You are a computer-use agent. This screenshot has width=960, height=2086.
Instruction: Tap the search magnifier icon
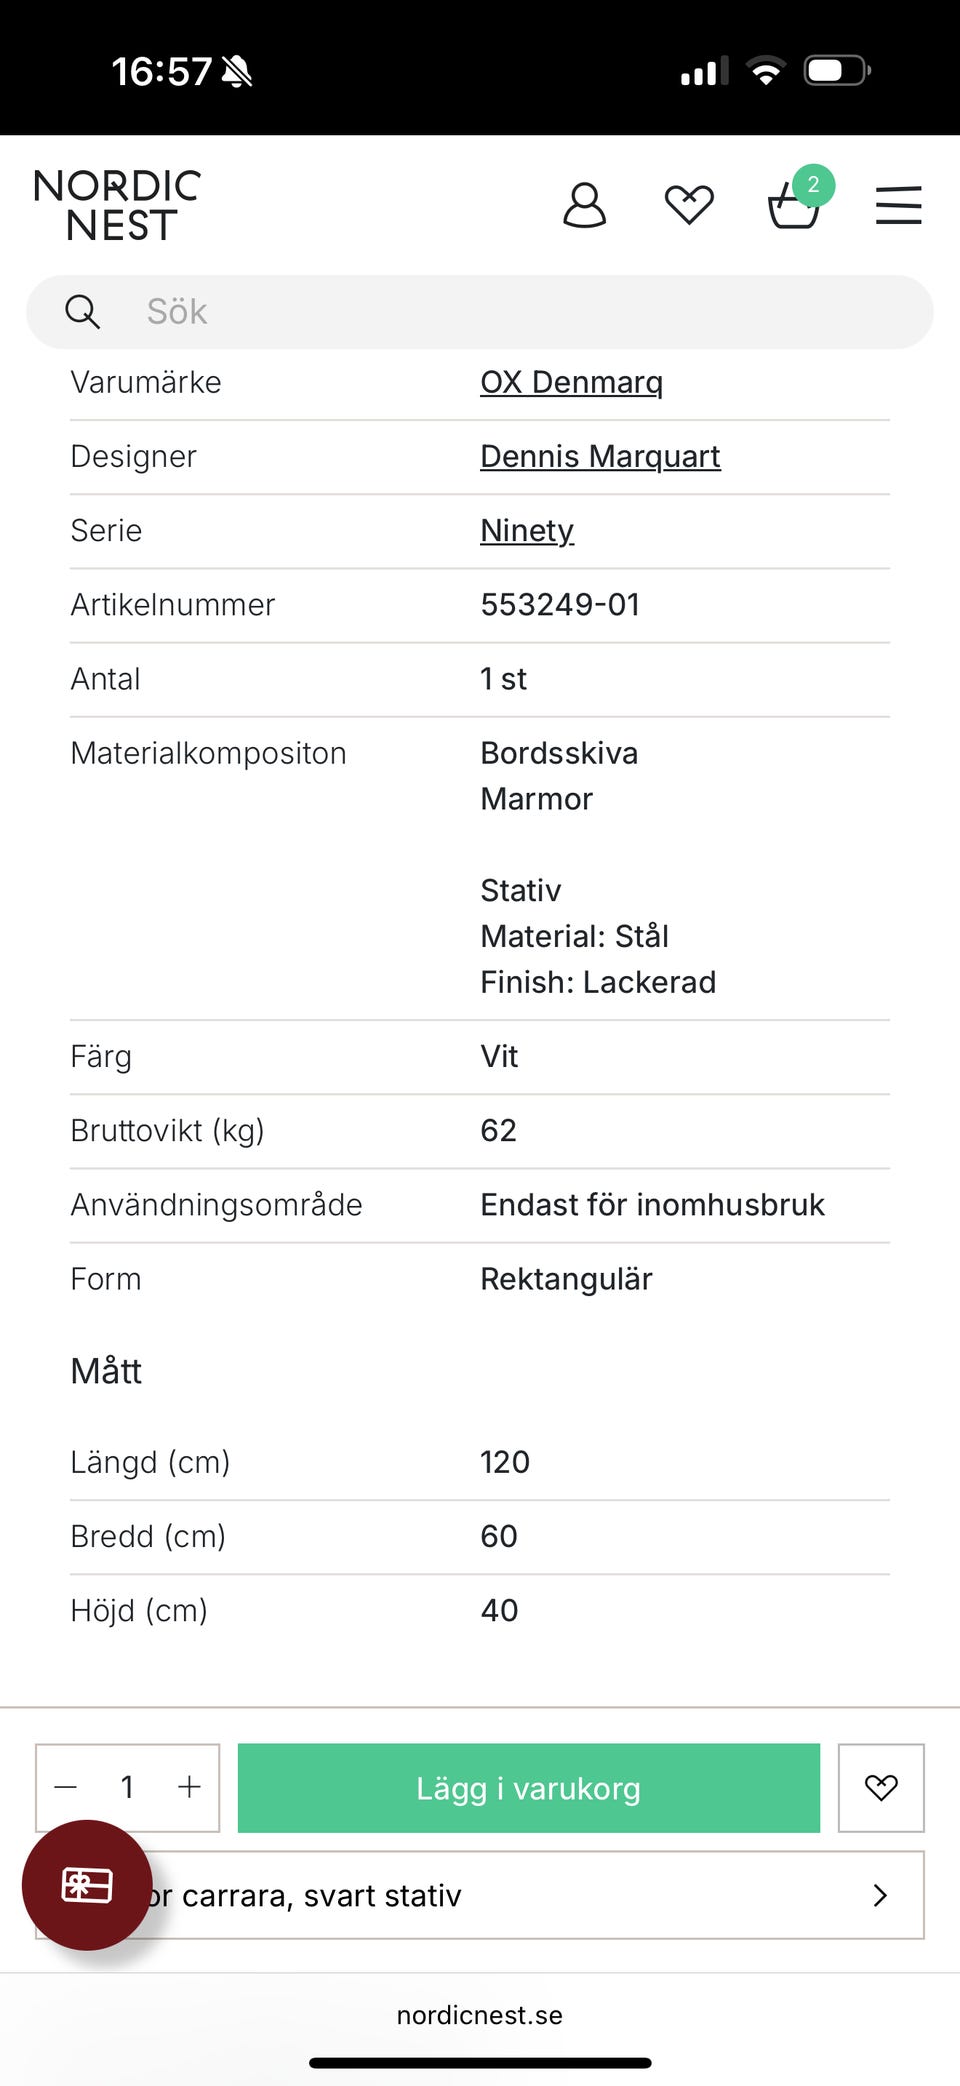82,312
